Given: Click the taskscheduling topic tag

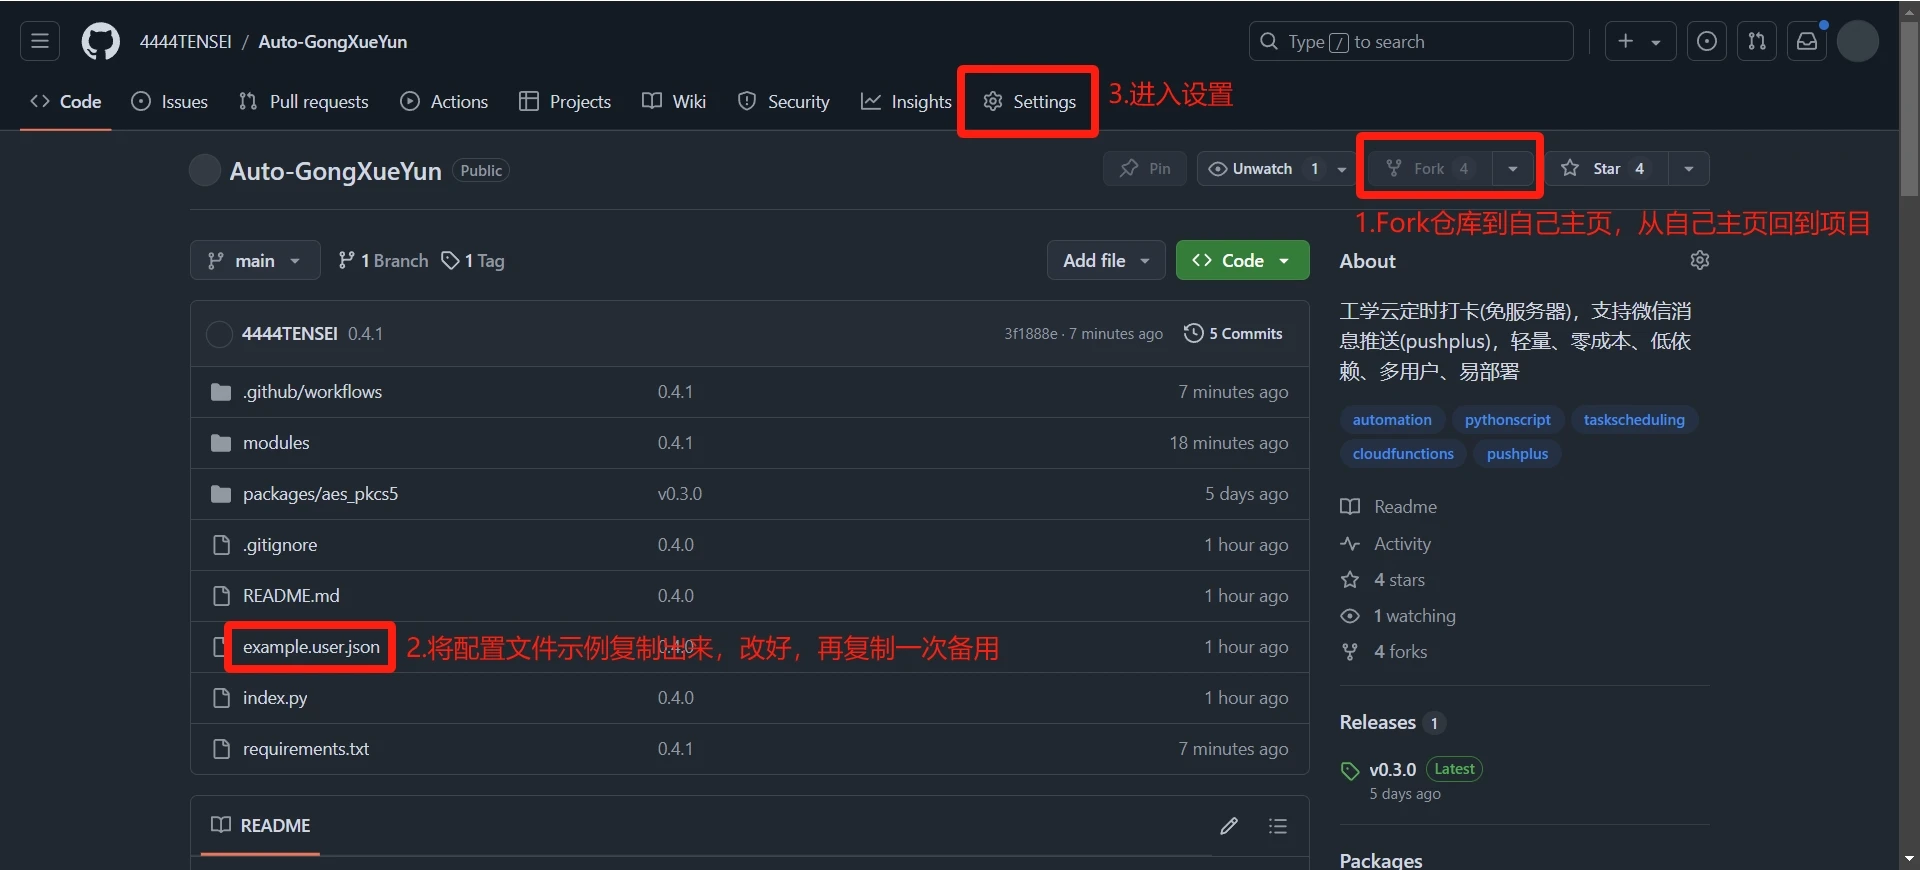Looking at the screenshot, I should (1634, 420).
